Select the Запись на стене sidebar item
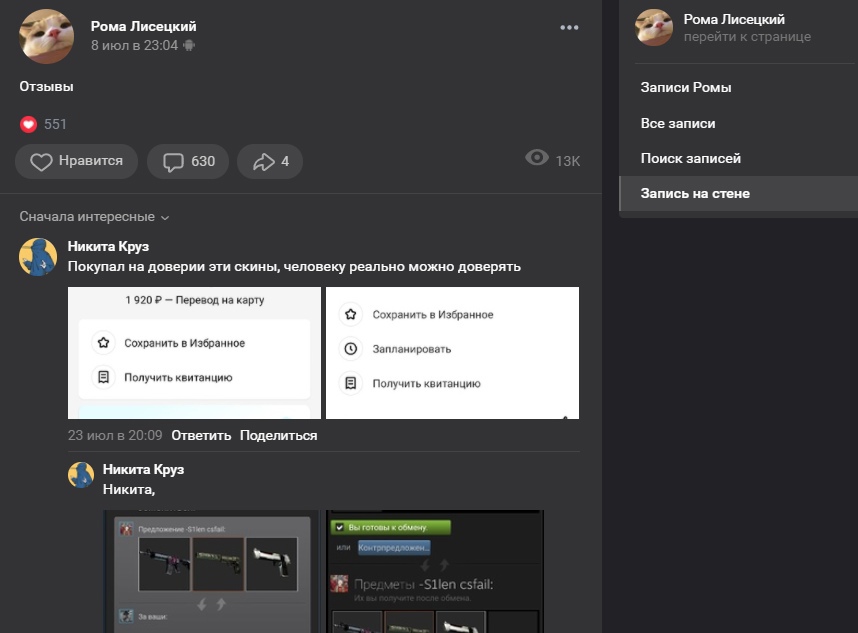 (x=695, y=194)
